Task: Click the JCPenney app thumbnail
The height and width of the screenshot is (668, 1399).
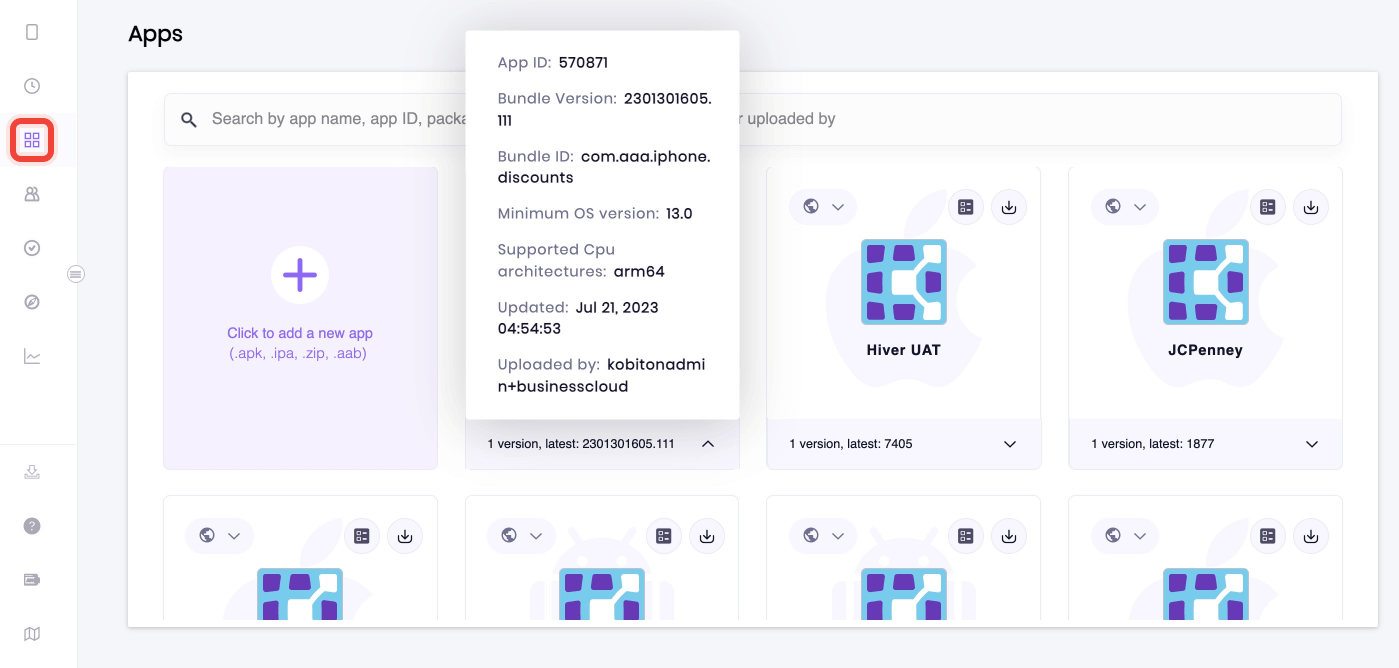Action: click(1206, 282)
